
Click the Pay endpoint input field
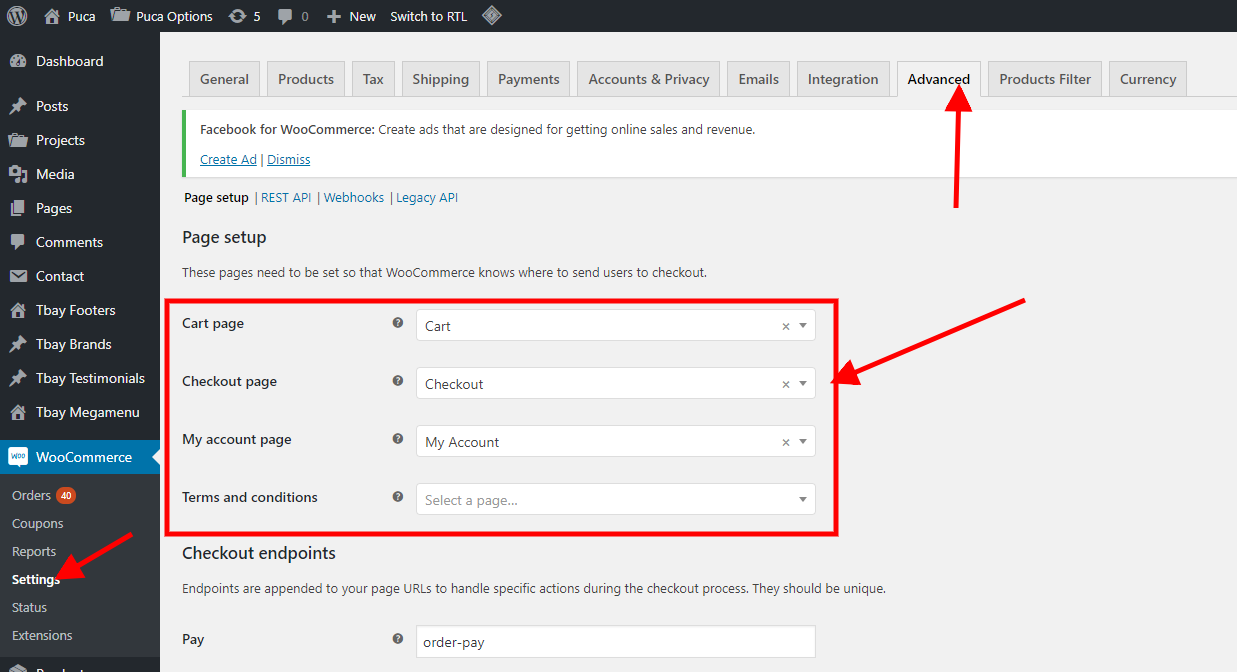click(x=615, y=642)
